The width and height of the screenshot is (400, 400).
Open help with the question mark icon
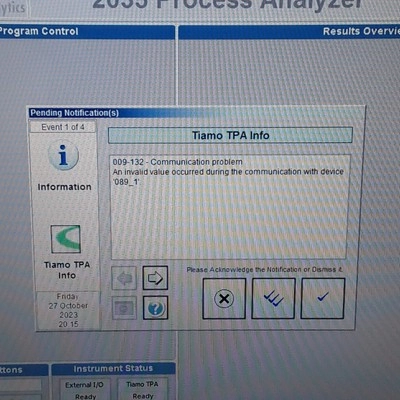155,308
